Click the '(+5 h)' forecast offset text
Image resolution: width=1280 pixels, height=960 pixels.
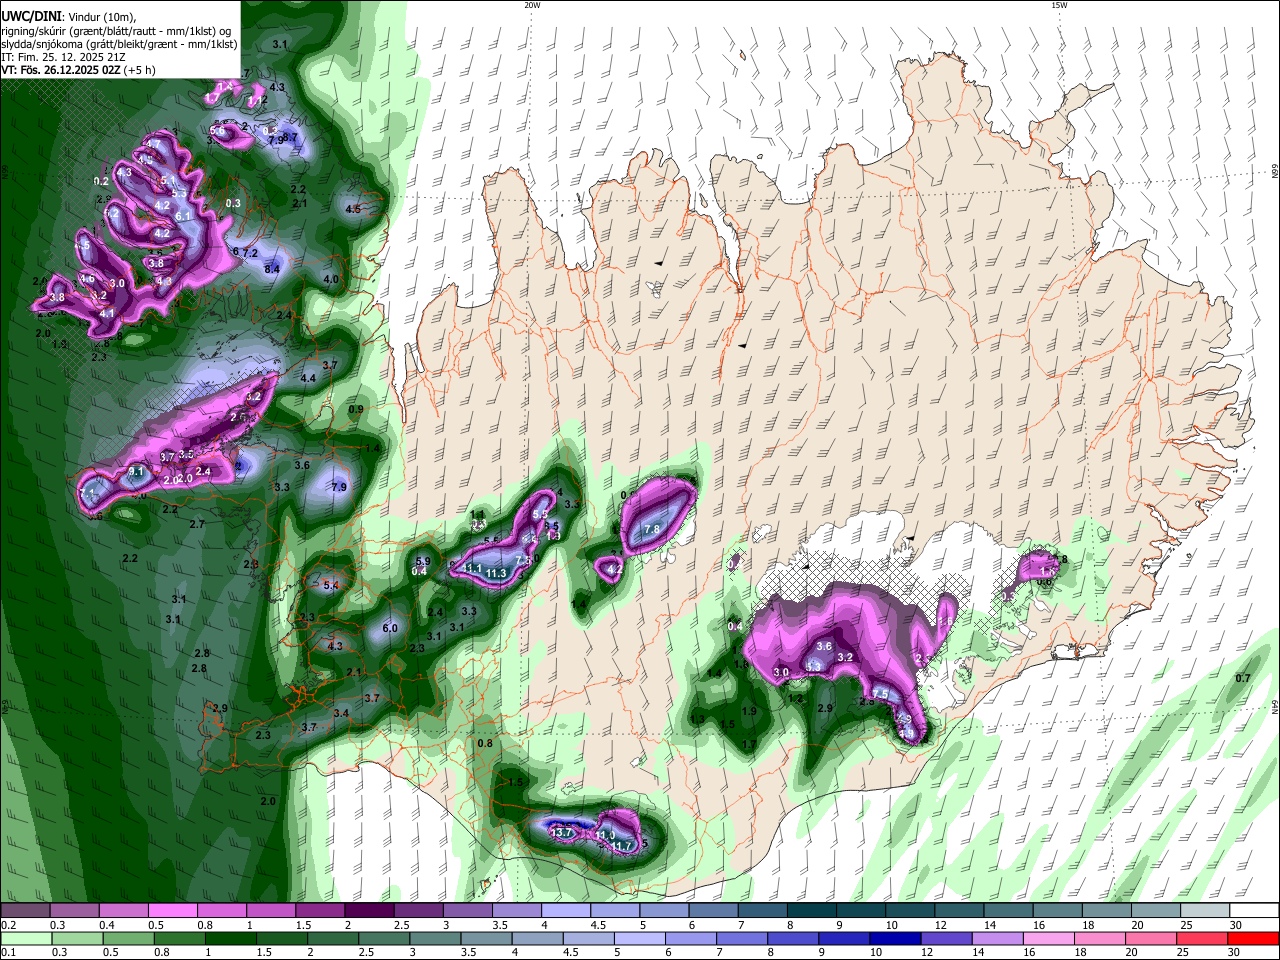[139, 71]
